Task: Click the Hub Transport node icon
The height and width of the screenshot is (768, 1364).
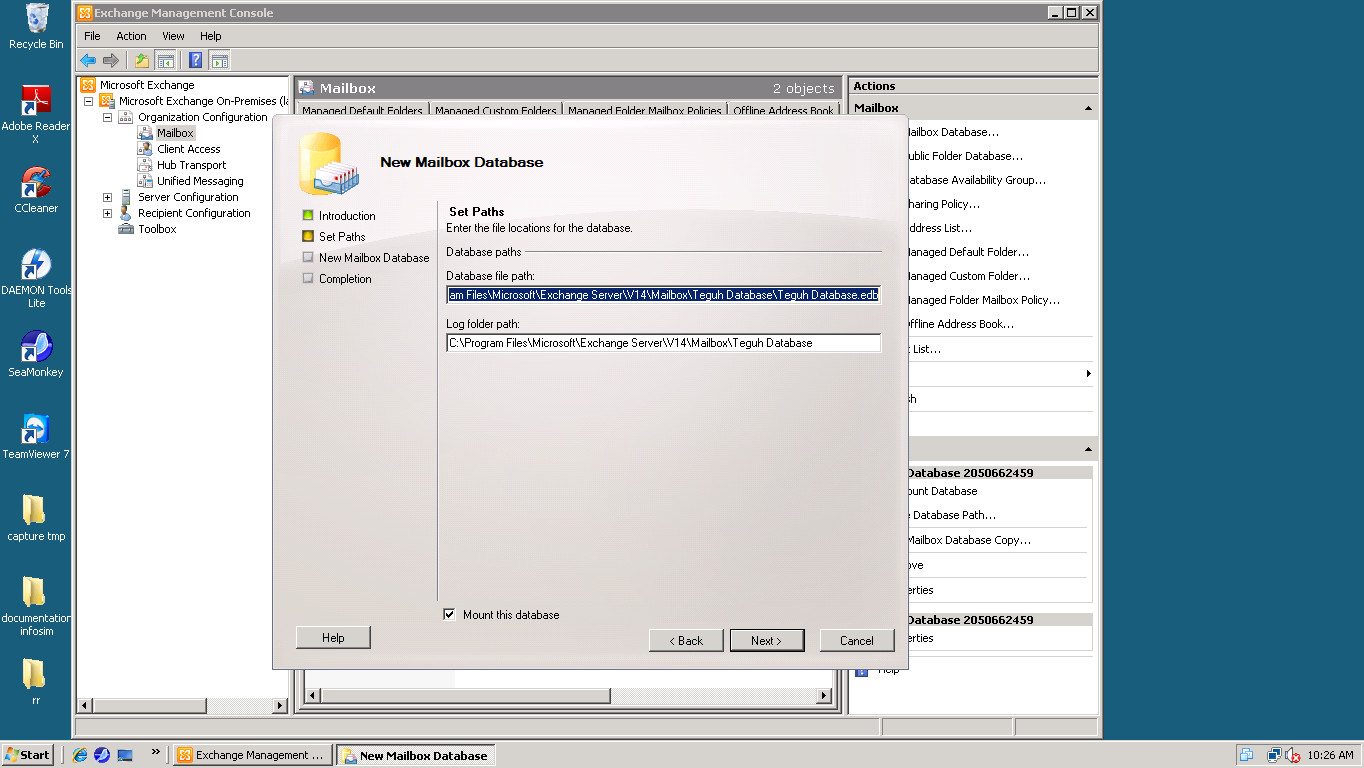Action: (x=145, y=165)
